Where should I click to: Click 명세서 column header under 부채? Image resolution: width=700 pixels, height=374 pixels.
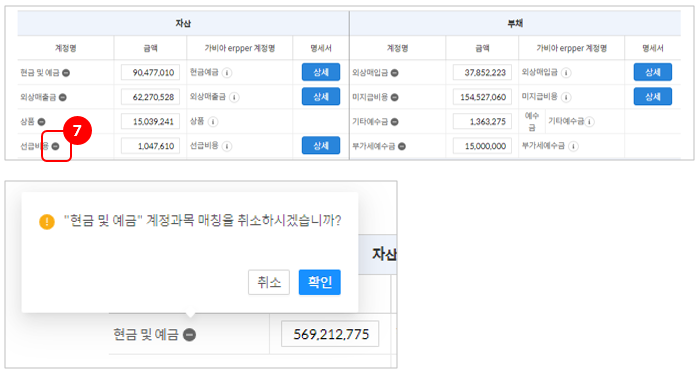[x=653, y=48]
